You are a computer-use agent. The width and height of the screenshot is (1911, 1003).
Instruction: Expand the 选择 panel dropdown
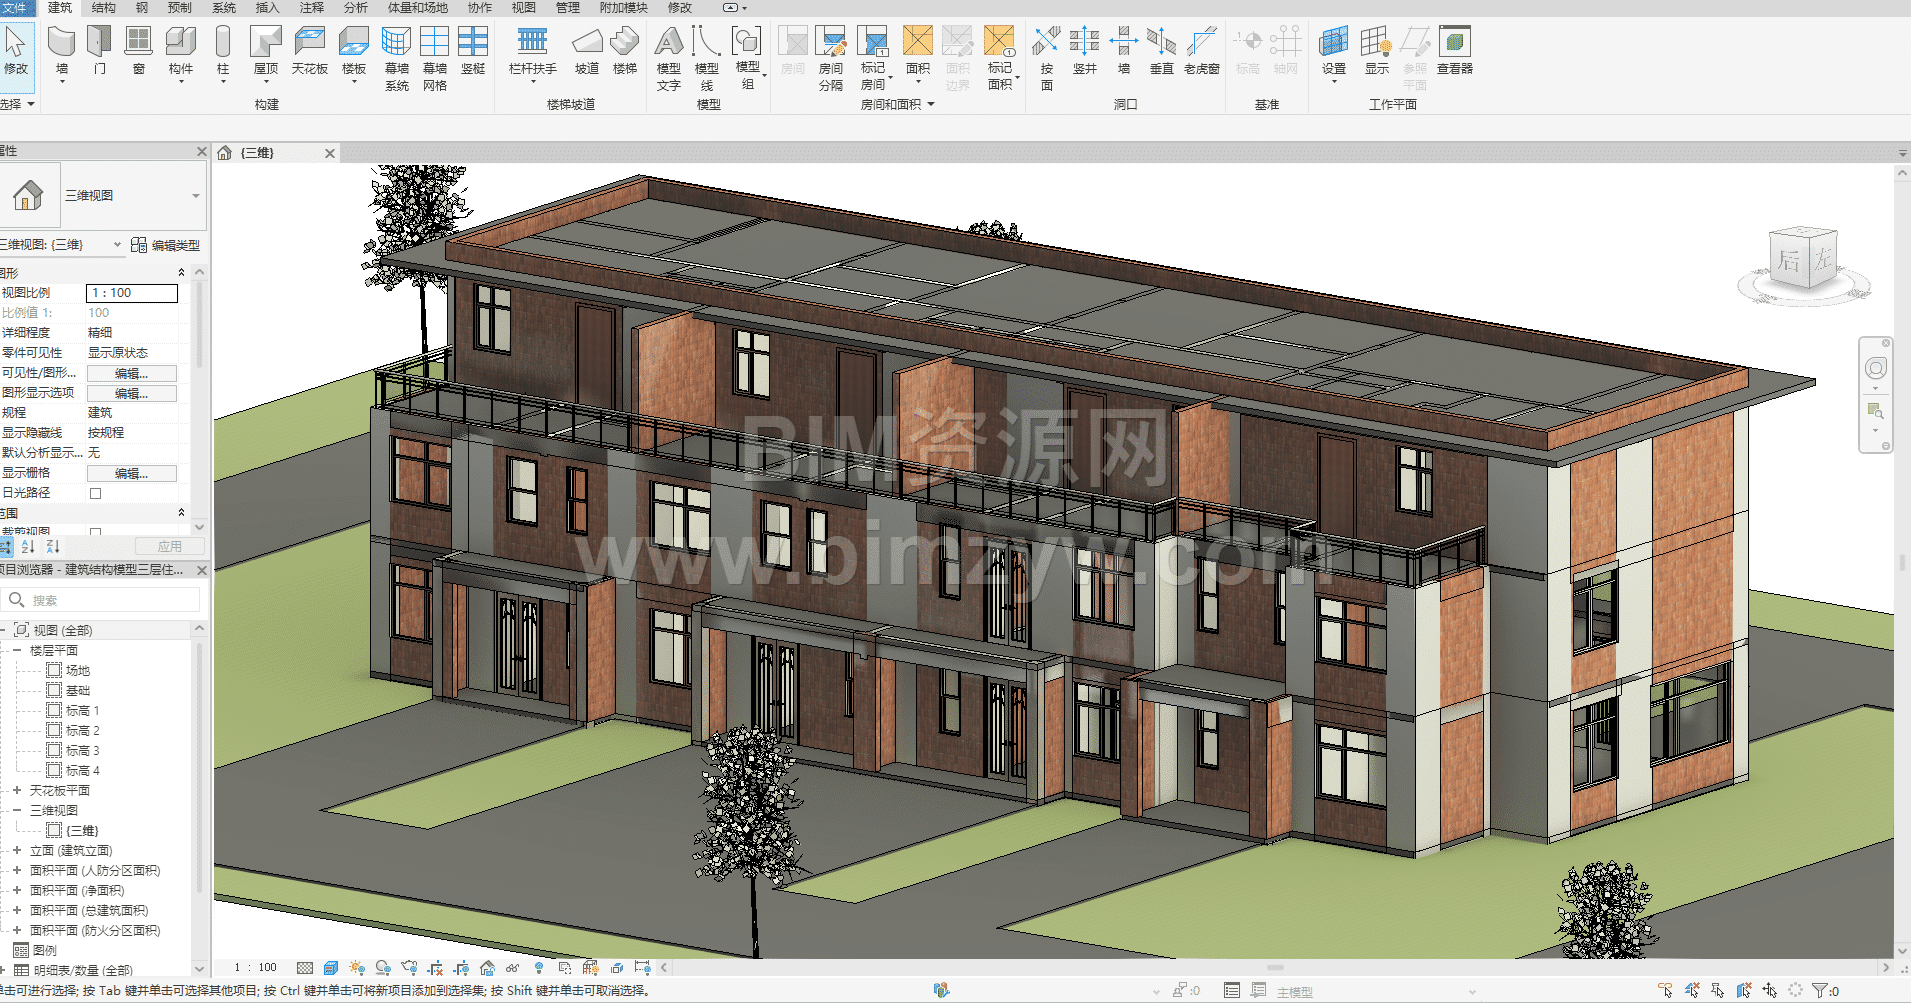(x=18, y=104)
